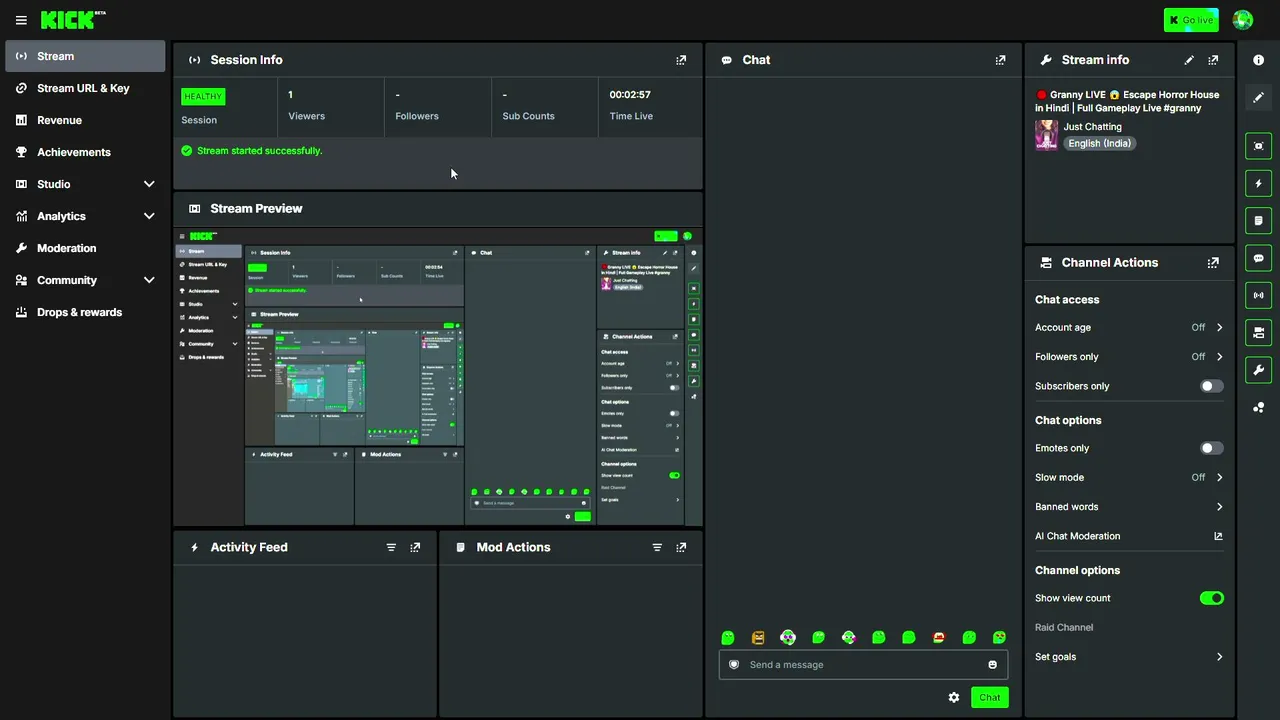Open Achievements in the sidebar
Image resolution: width=1280 pixels, height=720 pixels.
click(x=85, y=152)
